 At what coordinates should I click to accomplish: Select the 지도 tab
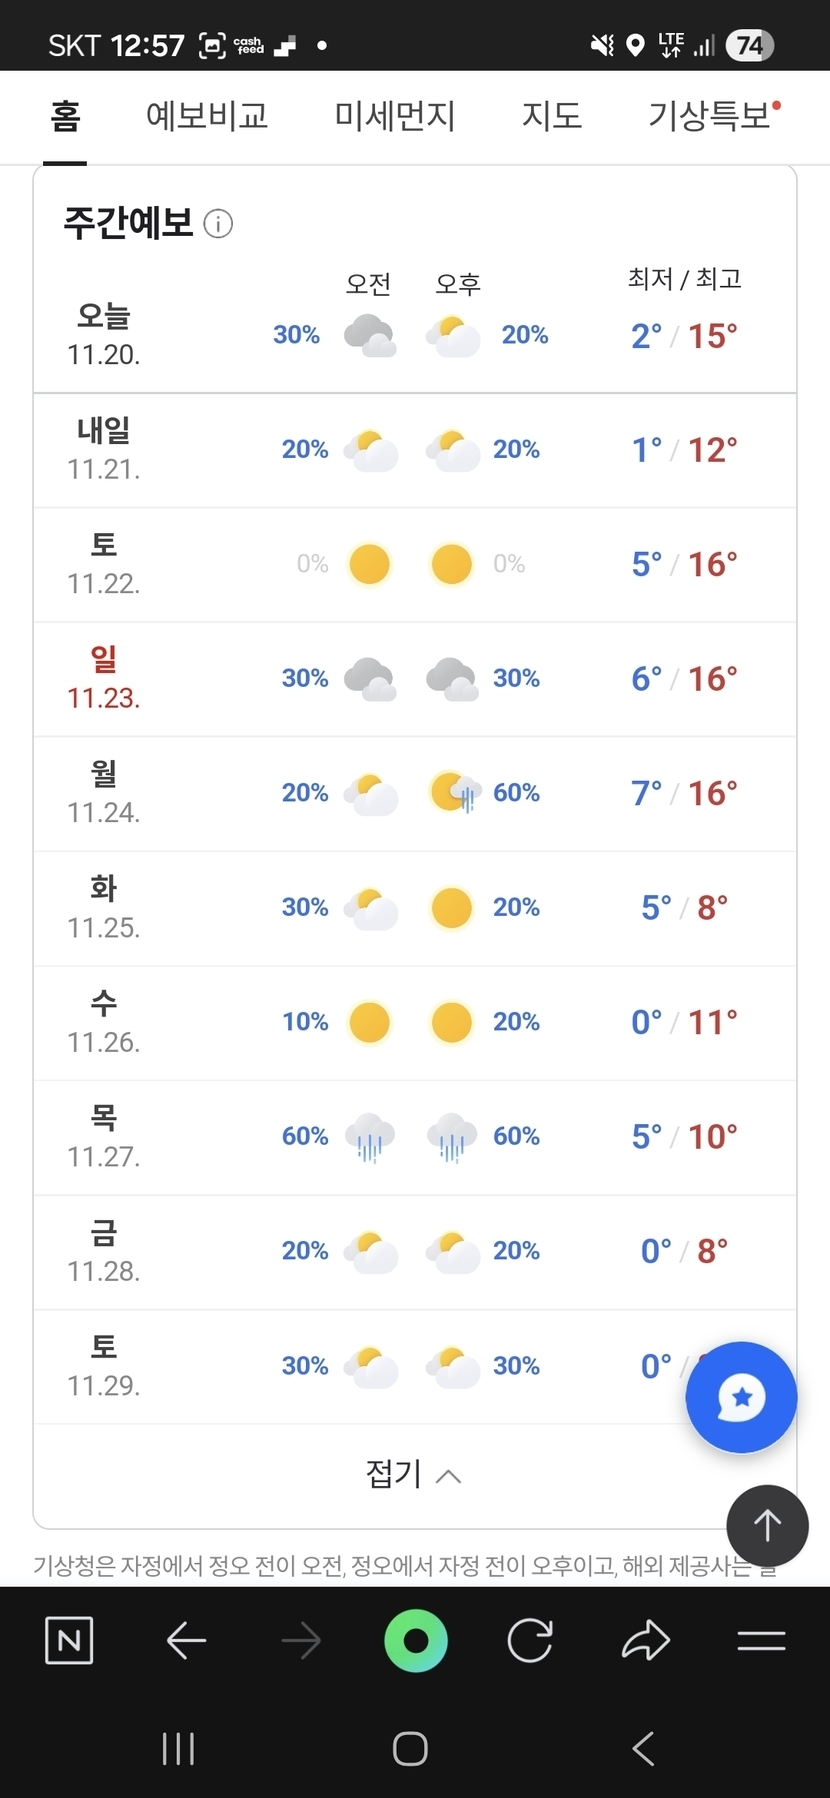552,117
